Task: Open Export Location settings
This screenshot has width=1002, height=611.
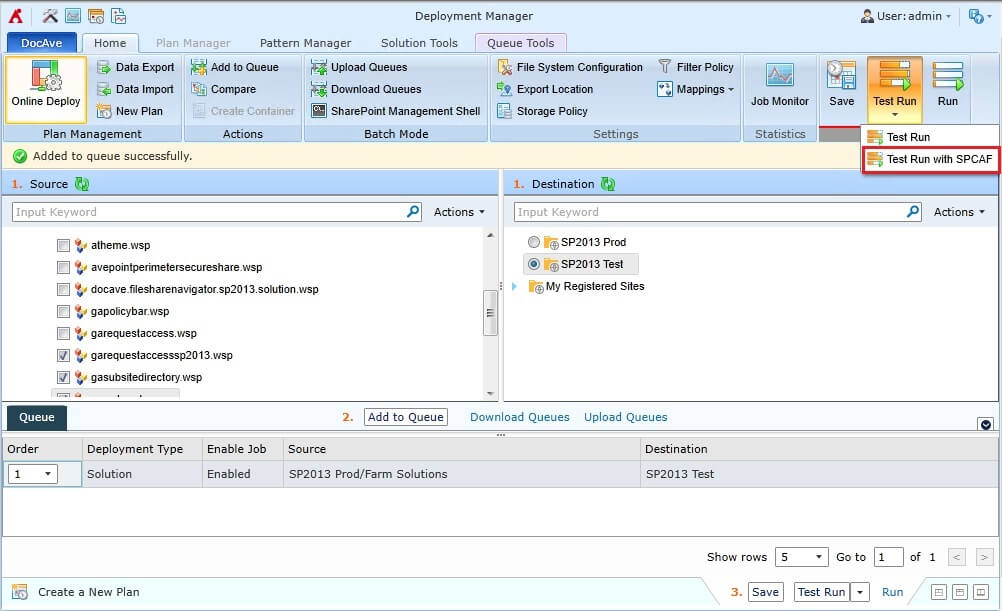Action: tap(545, 89)
